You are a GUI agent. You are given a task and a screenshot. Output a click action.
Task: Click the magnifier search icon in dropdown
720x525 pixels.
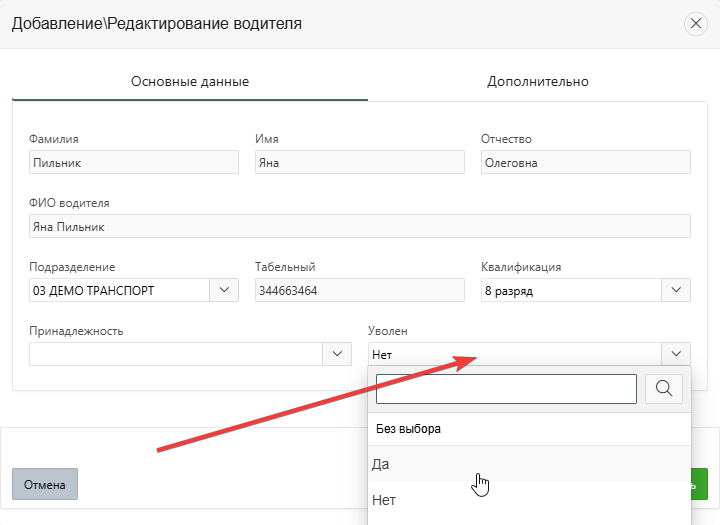click(664, 389)
